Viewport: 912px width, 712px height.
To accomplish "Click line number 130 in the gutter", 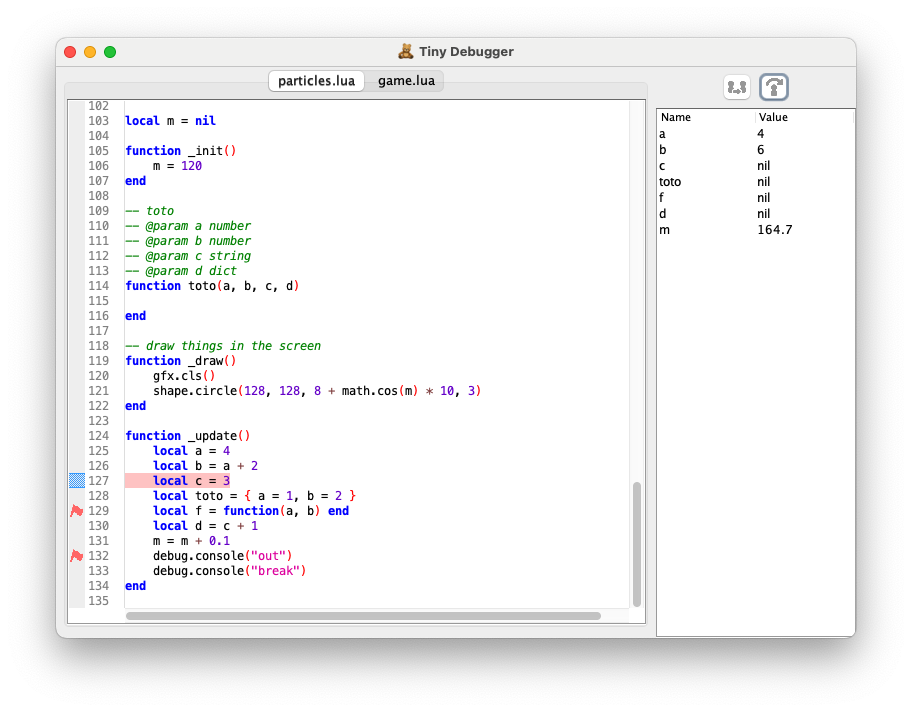I will (98, 526).
